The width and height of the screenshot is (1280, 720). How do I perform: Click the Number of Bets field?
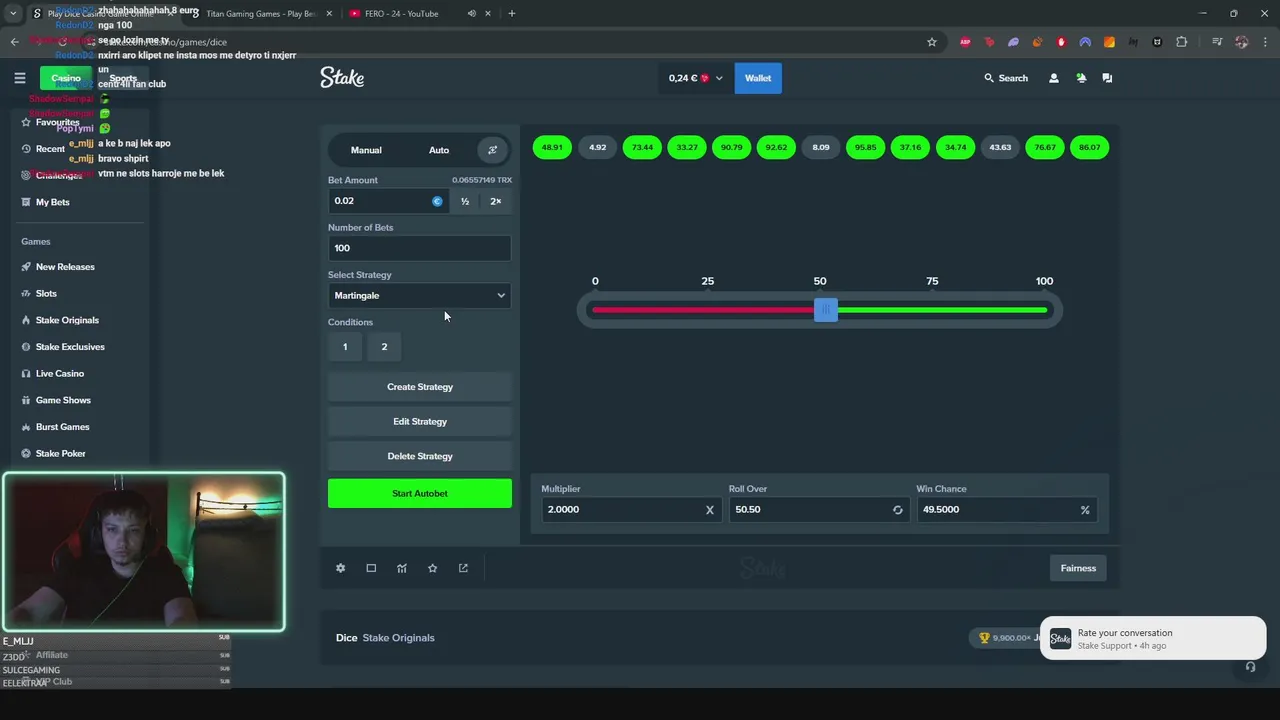pyautogui.click(x=419, y=248)
